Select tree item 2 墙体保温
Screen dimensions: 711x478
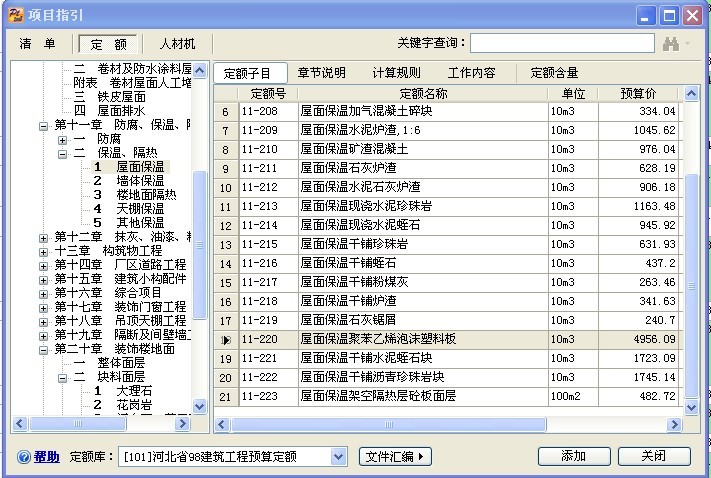pyautogui.click(x=129, y=181)
